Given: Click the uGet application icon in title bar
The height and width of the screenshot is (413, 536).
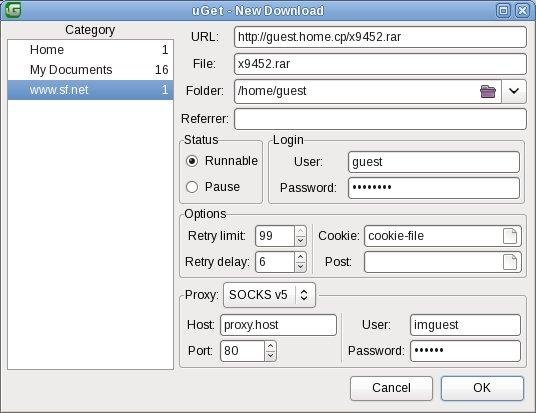Looking at the screenshot, I should click(13, 10).
